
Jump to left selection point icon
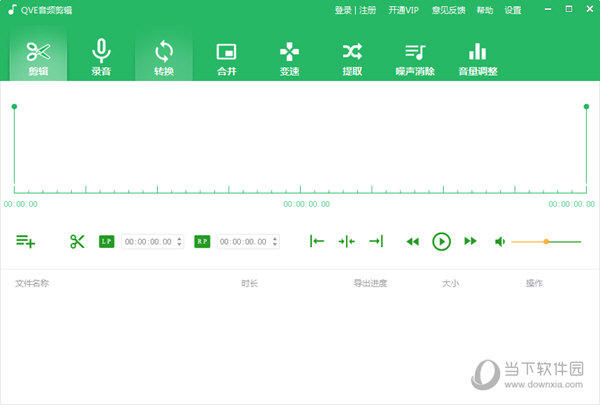click(x=317, y=241)
